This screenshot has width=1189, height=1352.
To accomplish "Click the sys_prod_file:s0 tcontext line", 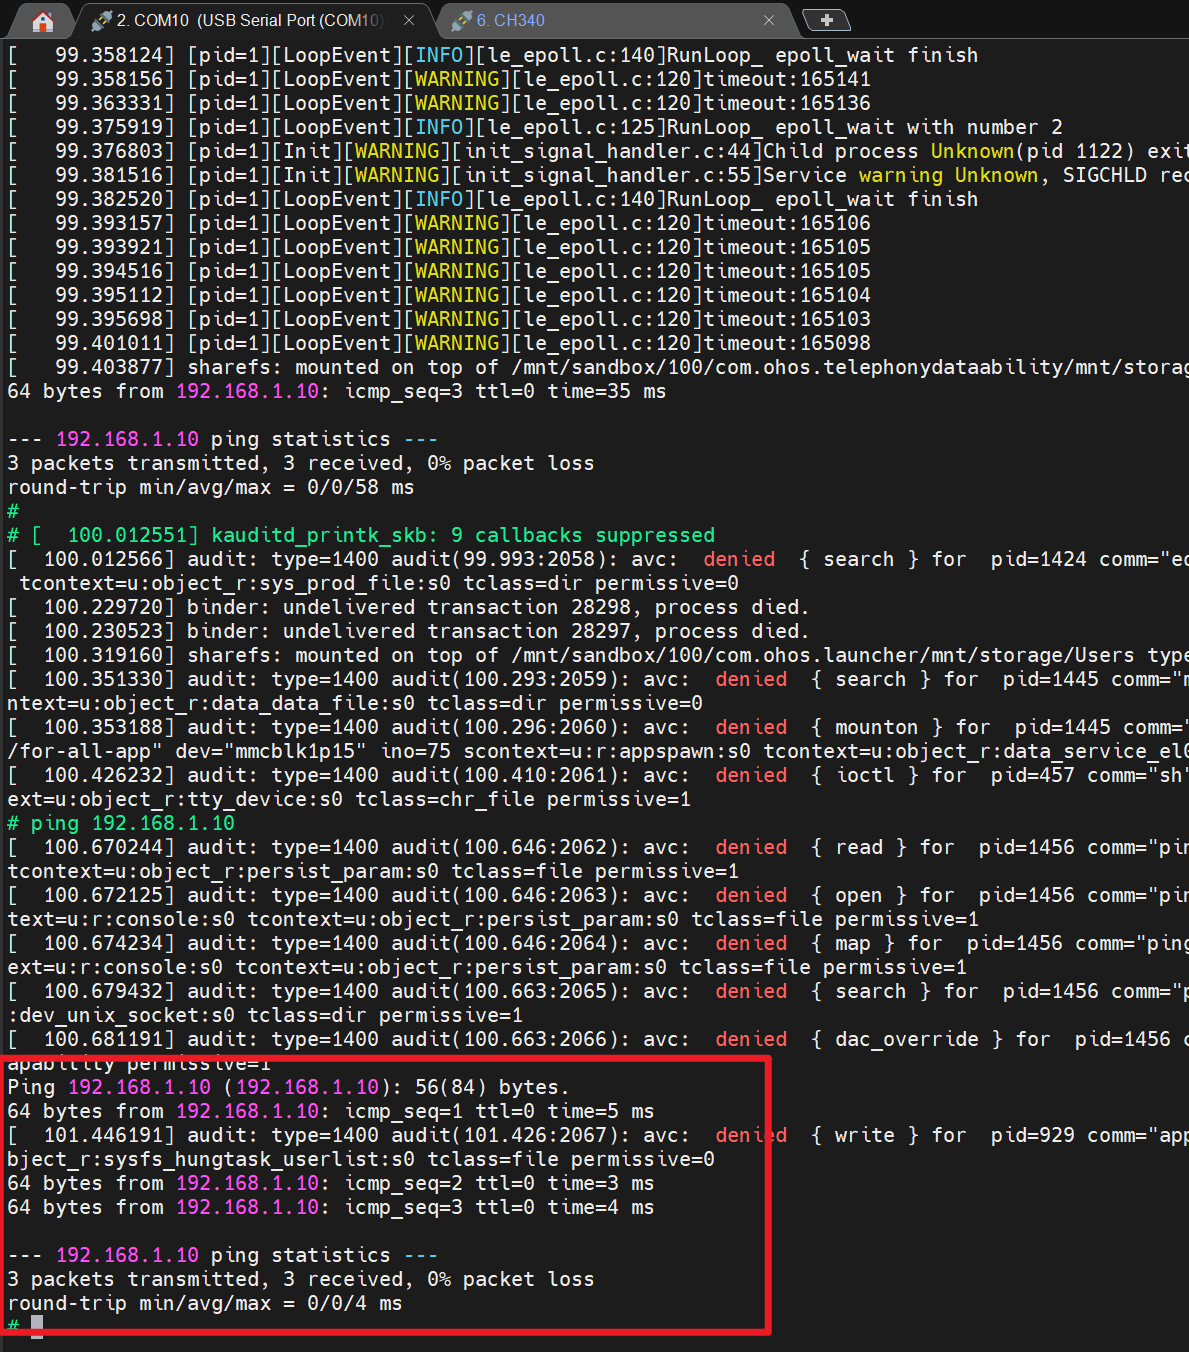I will [x=379, y=583].
